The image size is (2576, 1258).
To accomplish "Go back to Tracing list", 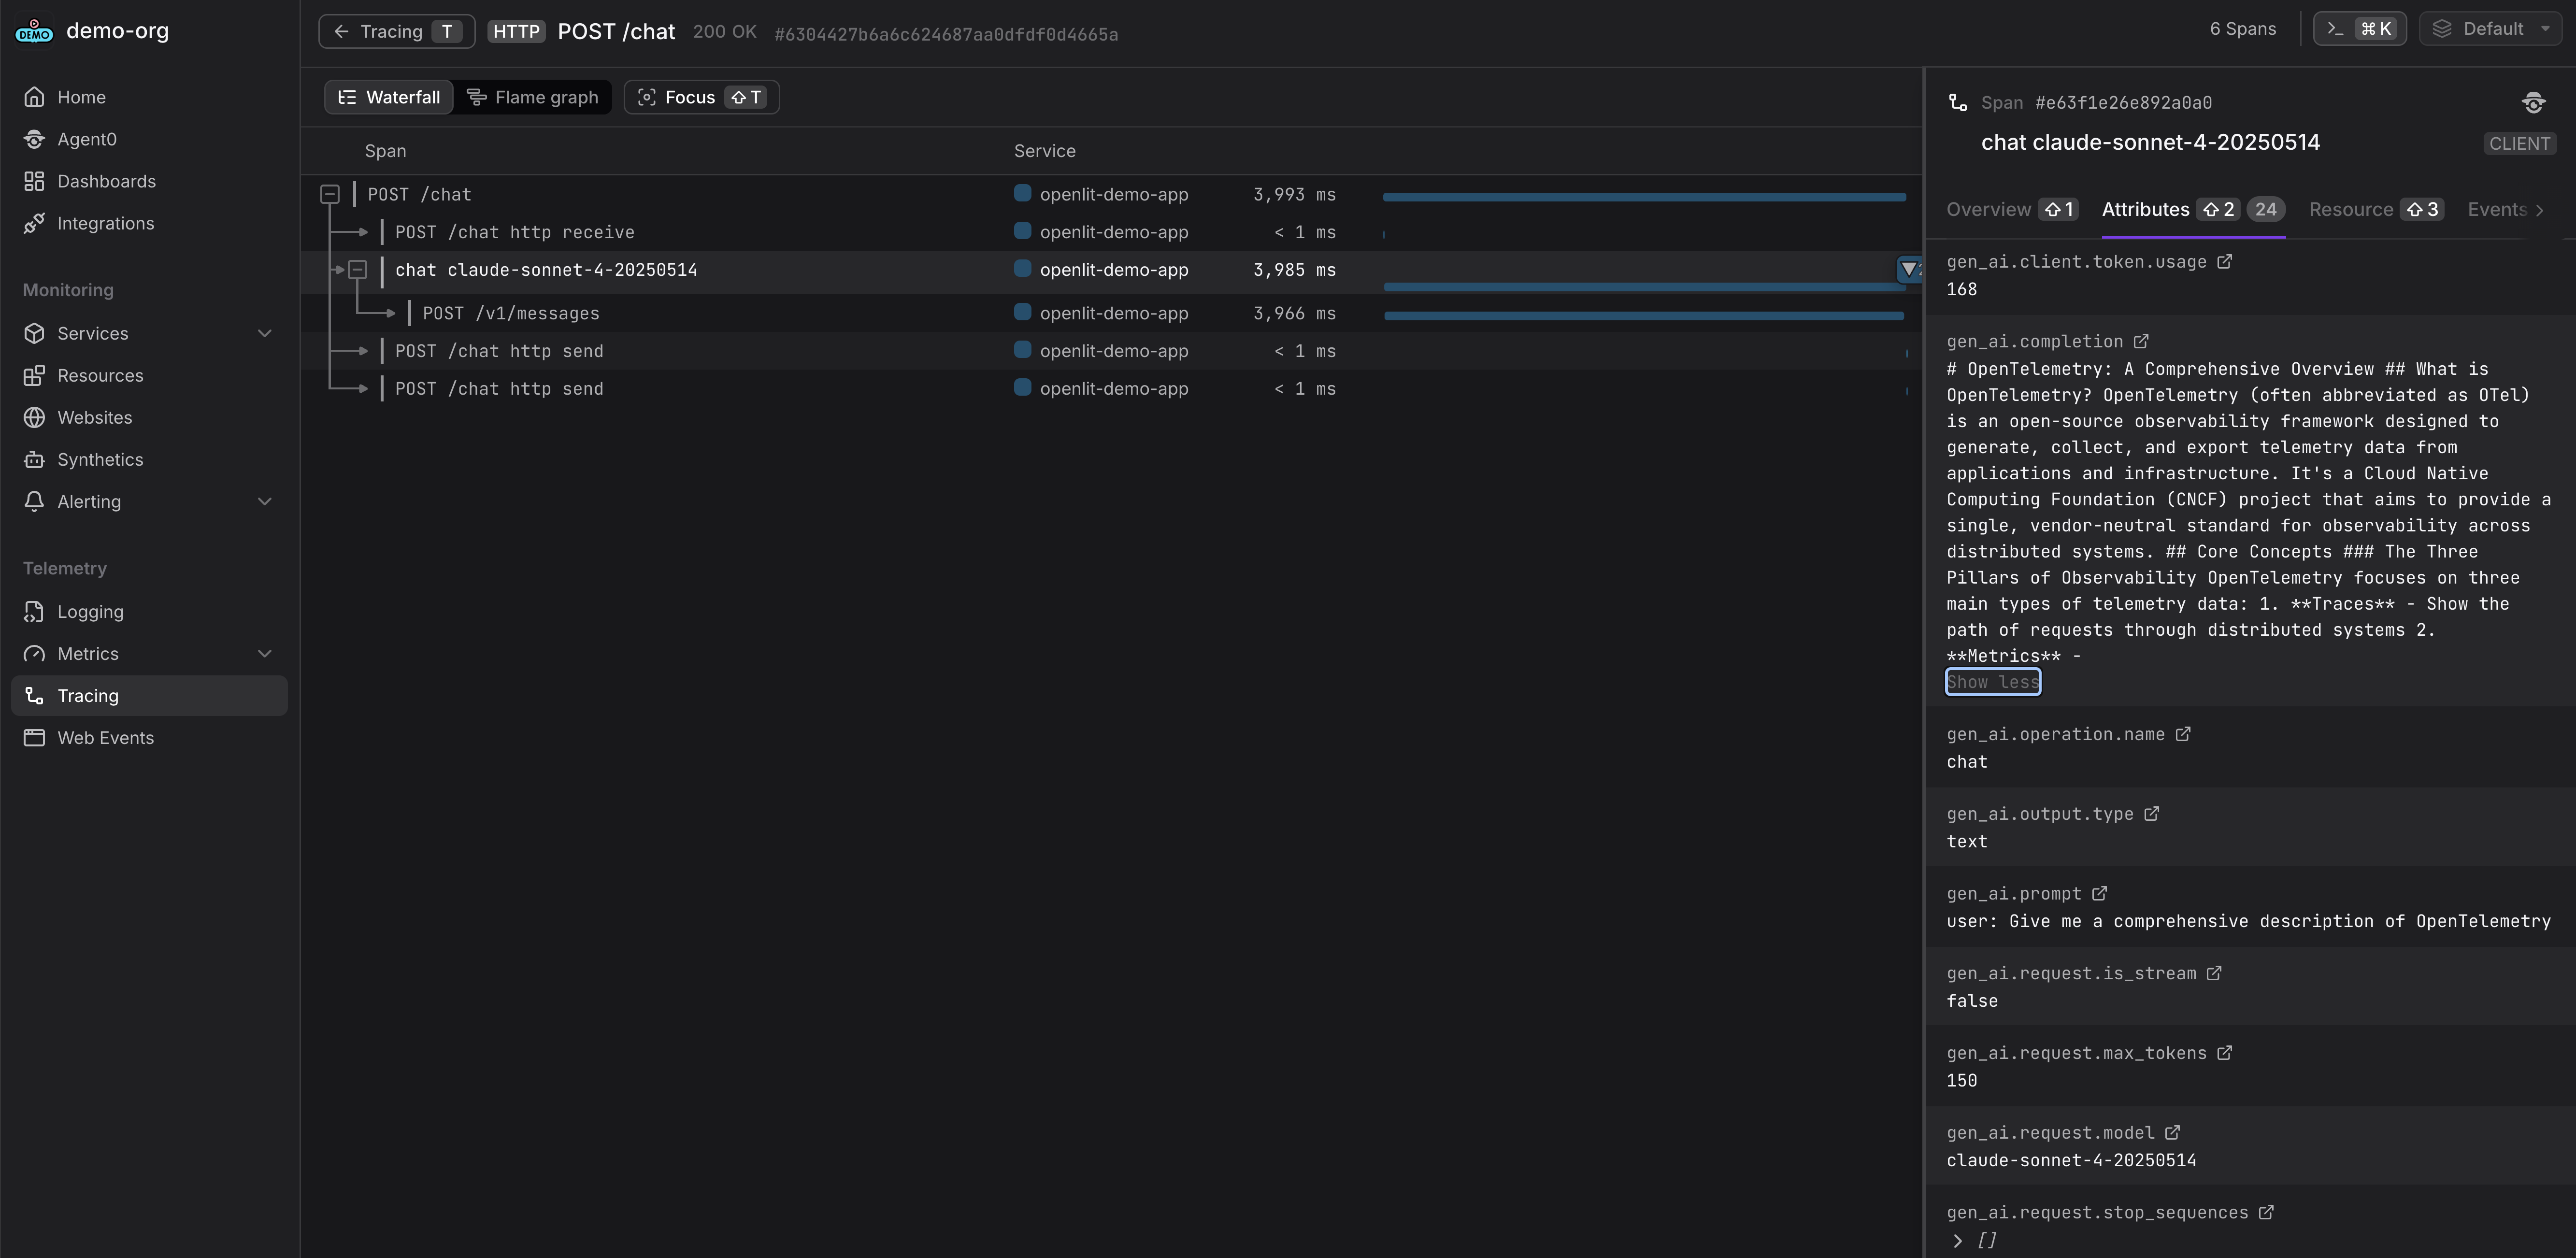I will pos(396,31).
